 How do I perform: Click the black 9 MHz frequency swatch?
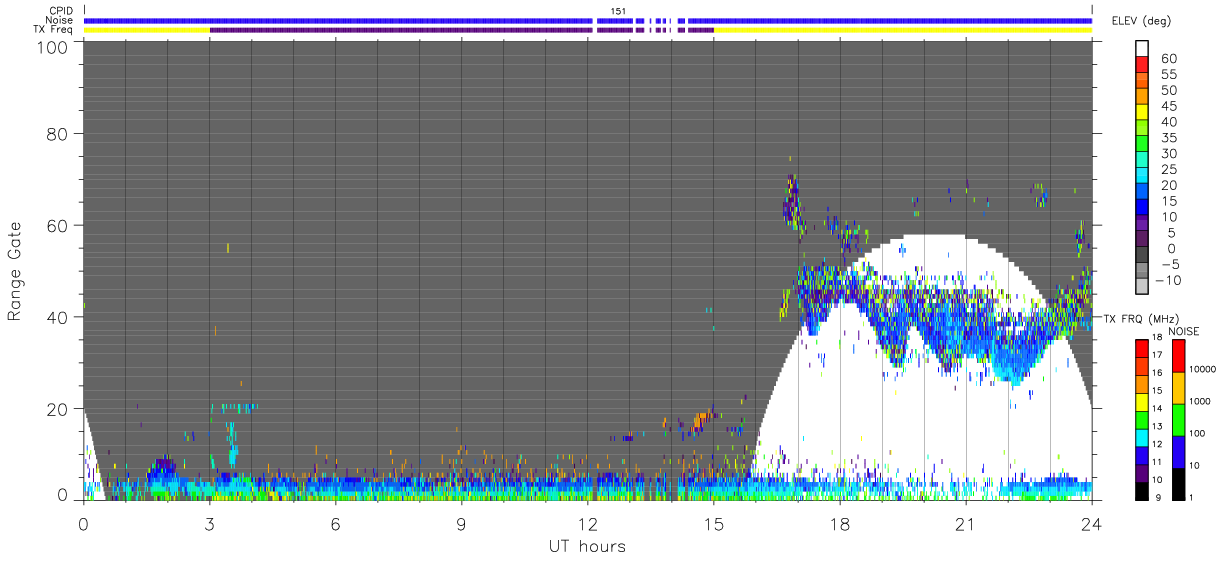point(1142,489)
